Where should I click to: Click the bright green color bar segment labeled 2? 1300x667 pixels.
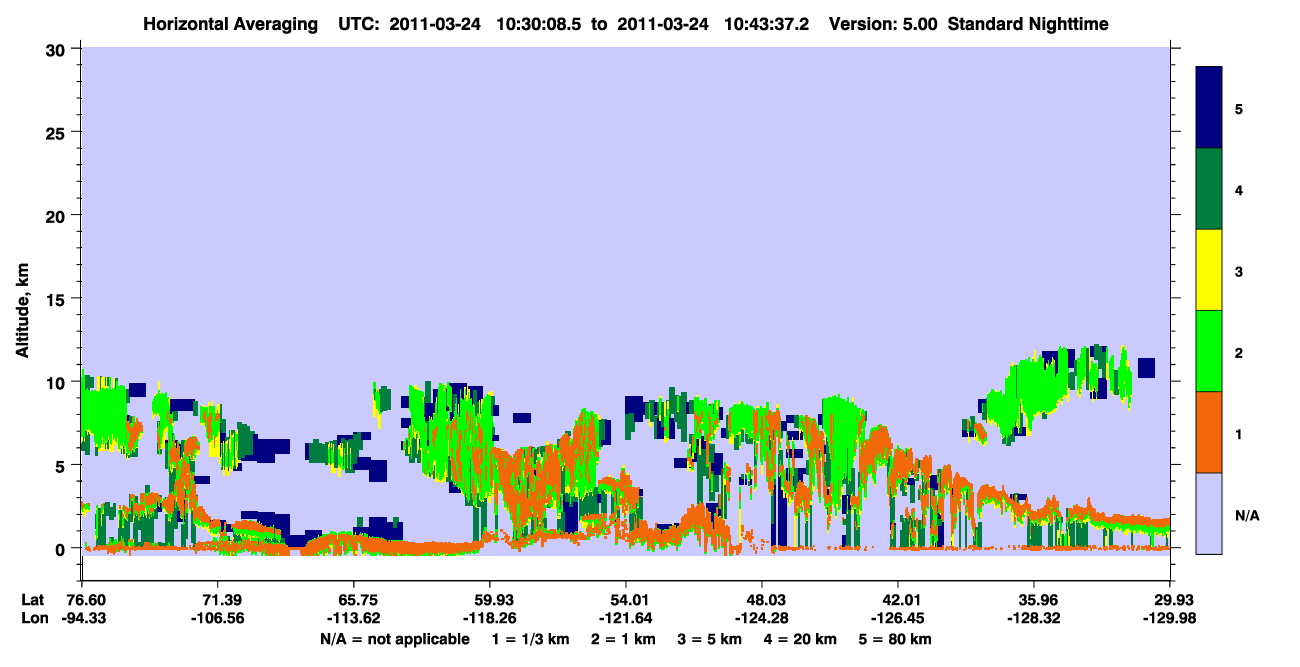[1209, 351]
